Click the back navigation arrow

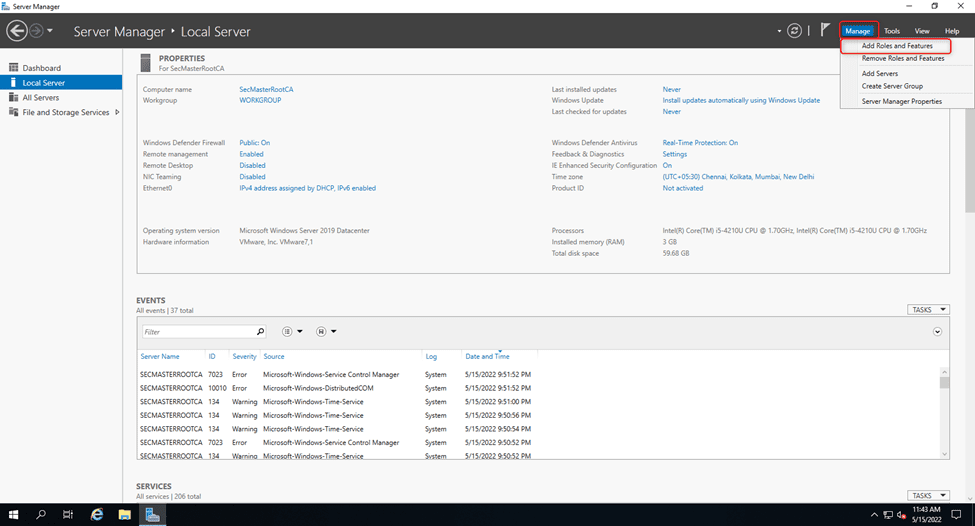pyautogui.click(x=17, y=30)
